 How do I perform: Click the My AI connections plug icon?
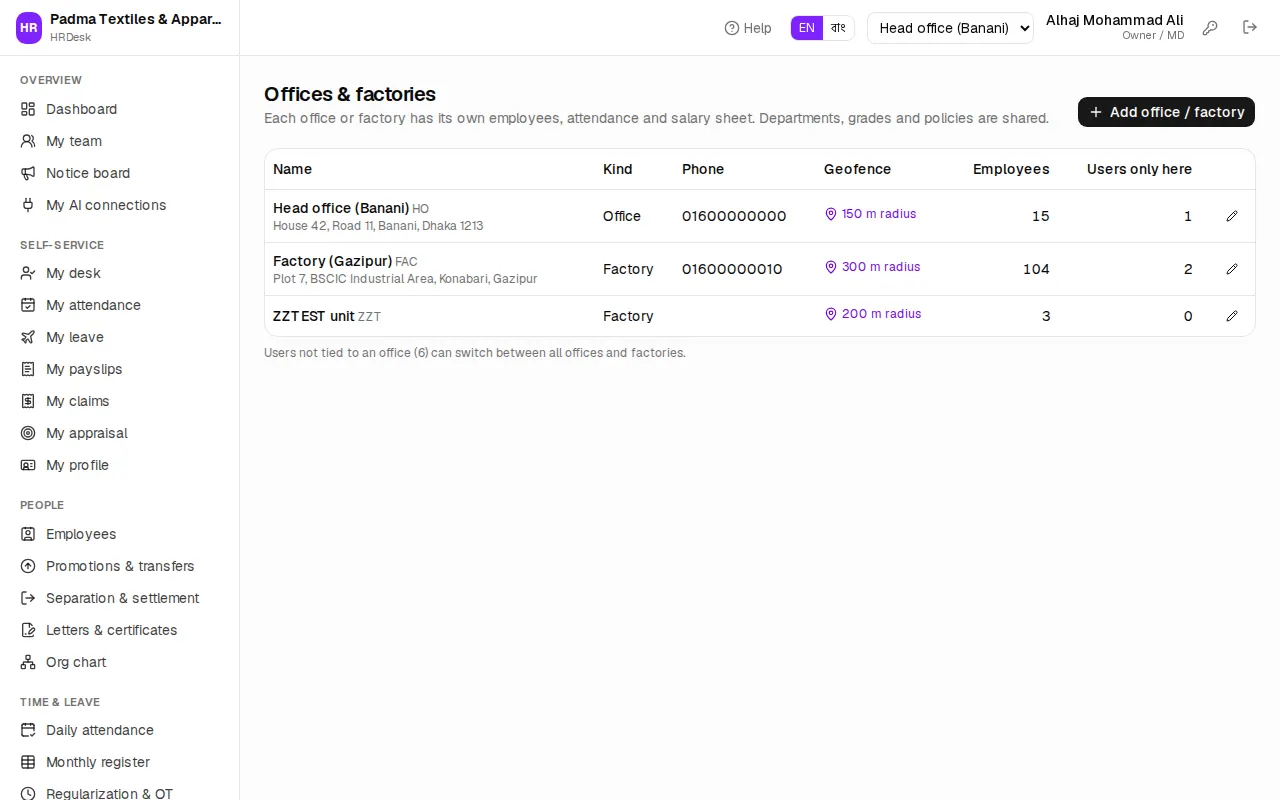[28, 205]
